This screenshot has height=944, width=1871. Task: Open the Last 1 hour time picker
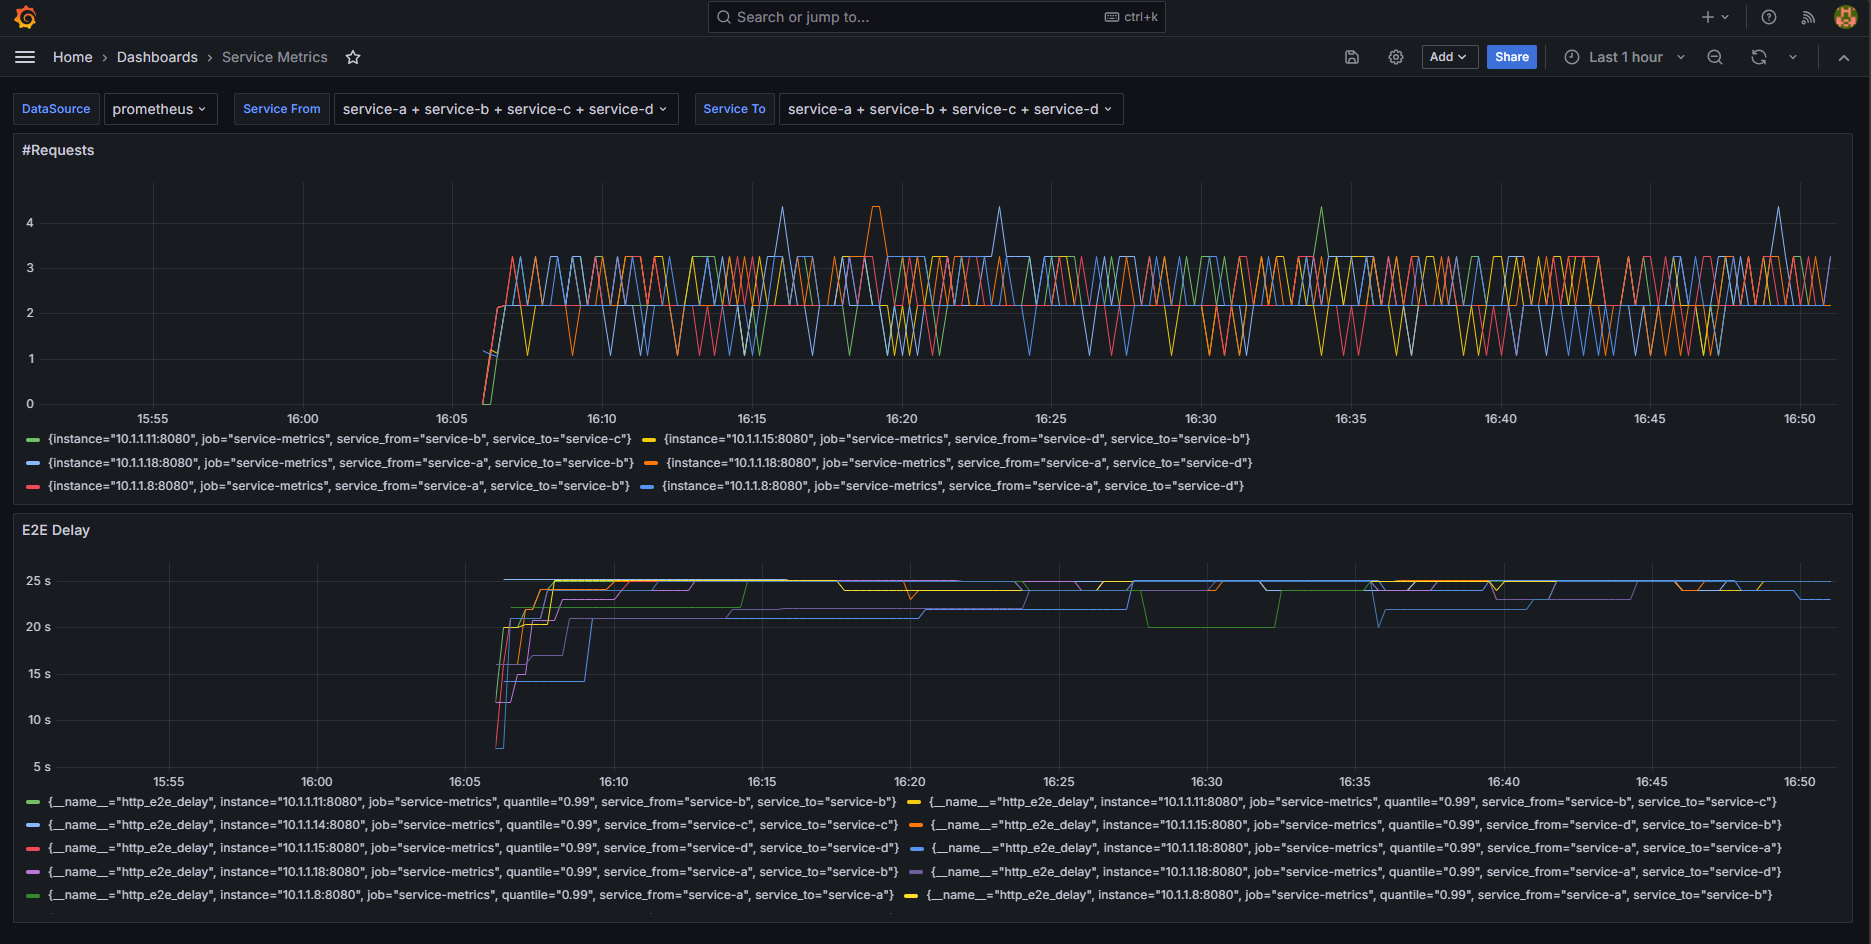[x=1625, y=57]
